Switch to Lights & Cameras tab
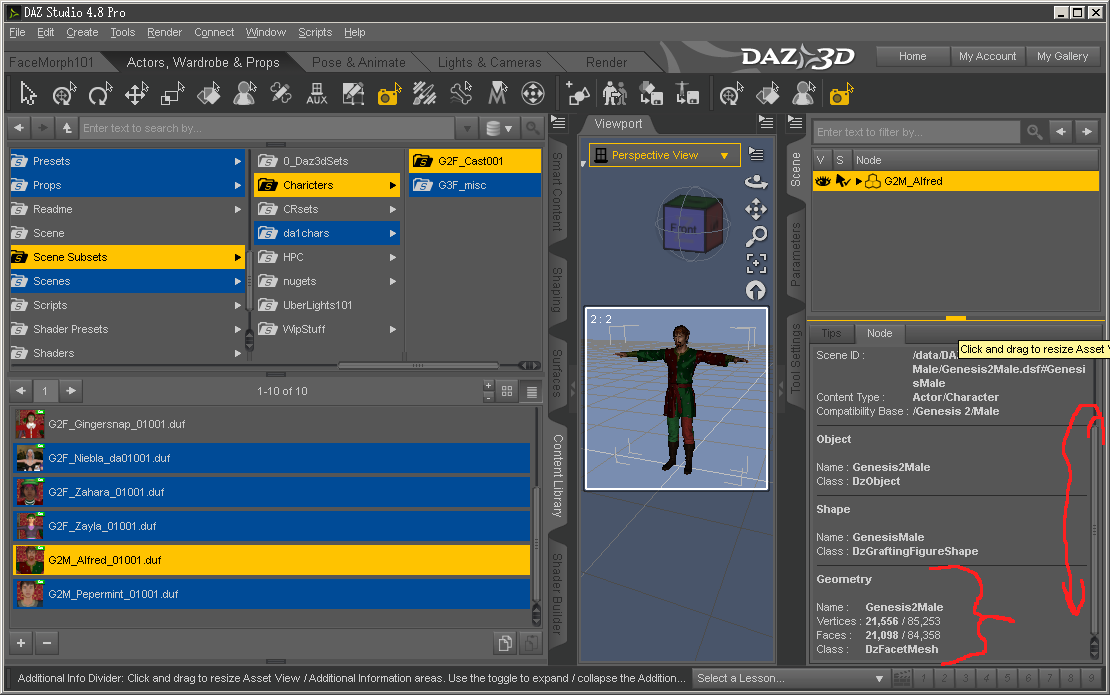Viewport: 1110px width, 695px height. point(489,62)
